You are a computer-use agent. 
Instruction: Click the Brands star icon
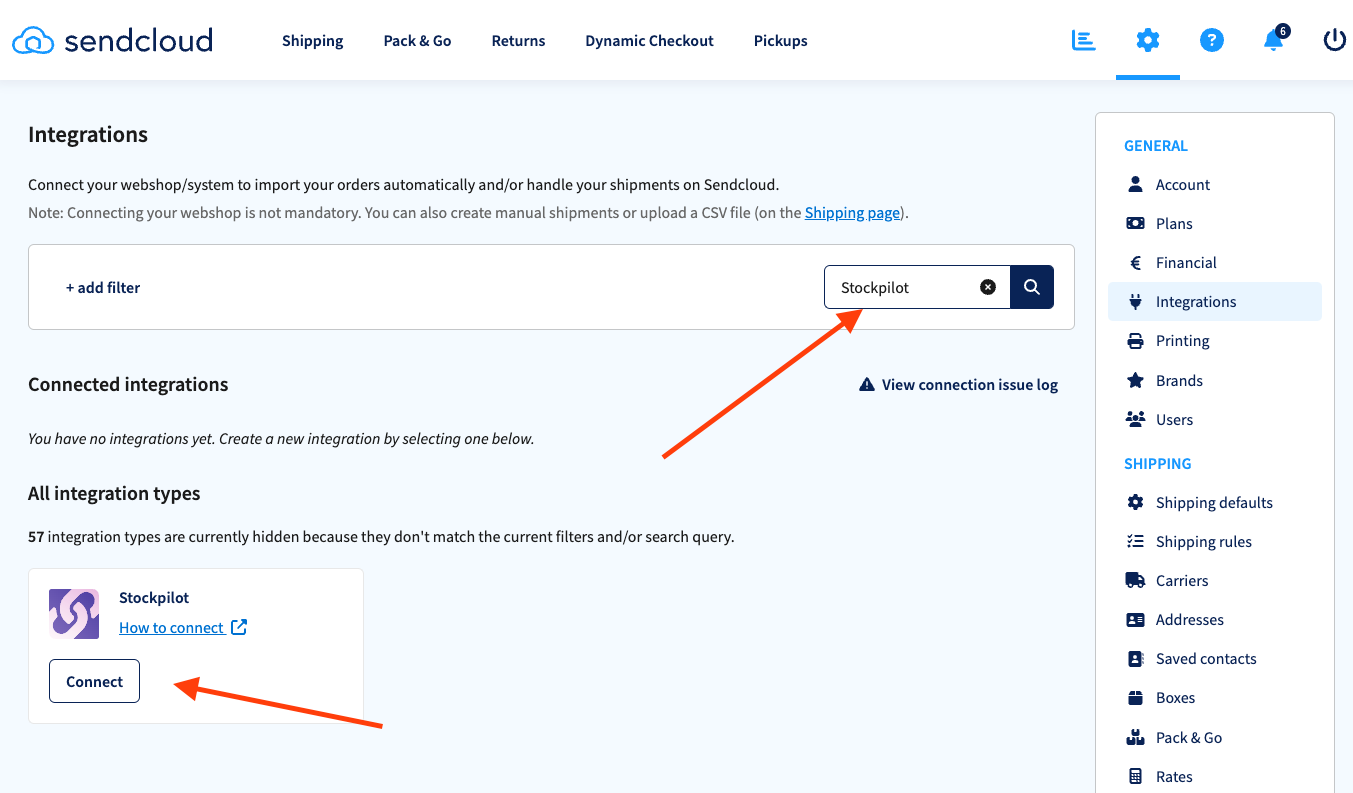(1135, 380)
